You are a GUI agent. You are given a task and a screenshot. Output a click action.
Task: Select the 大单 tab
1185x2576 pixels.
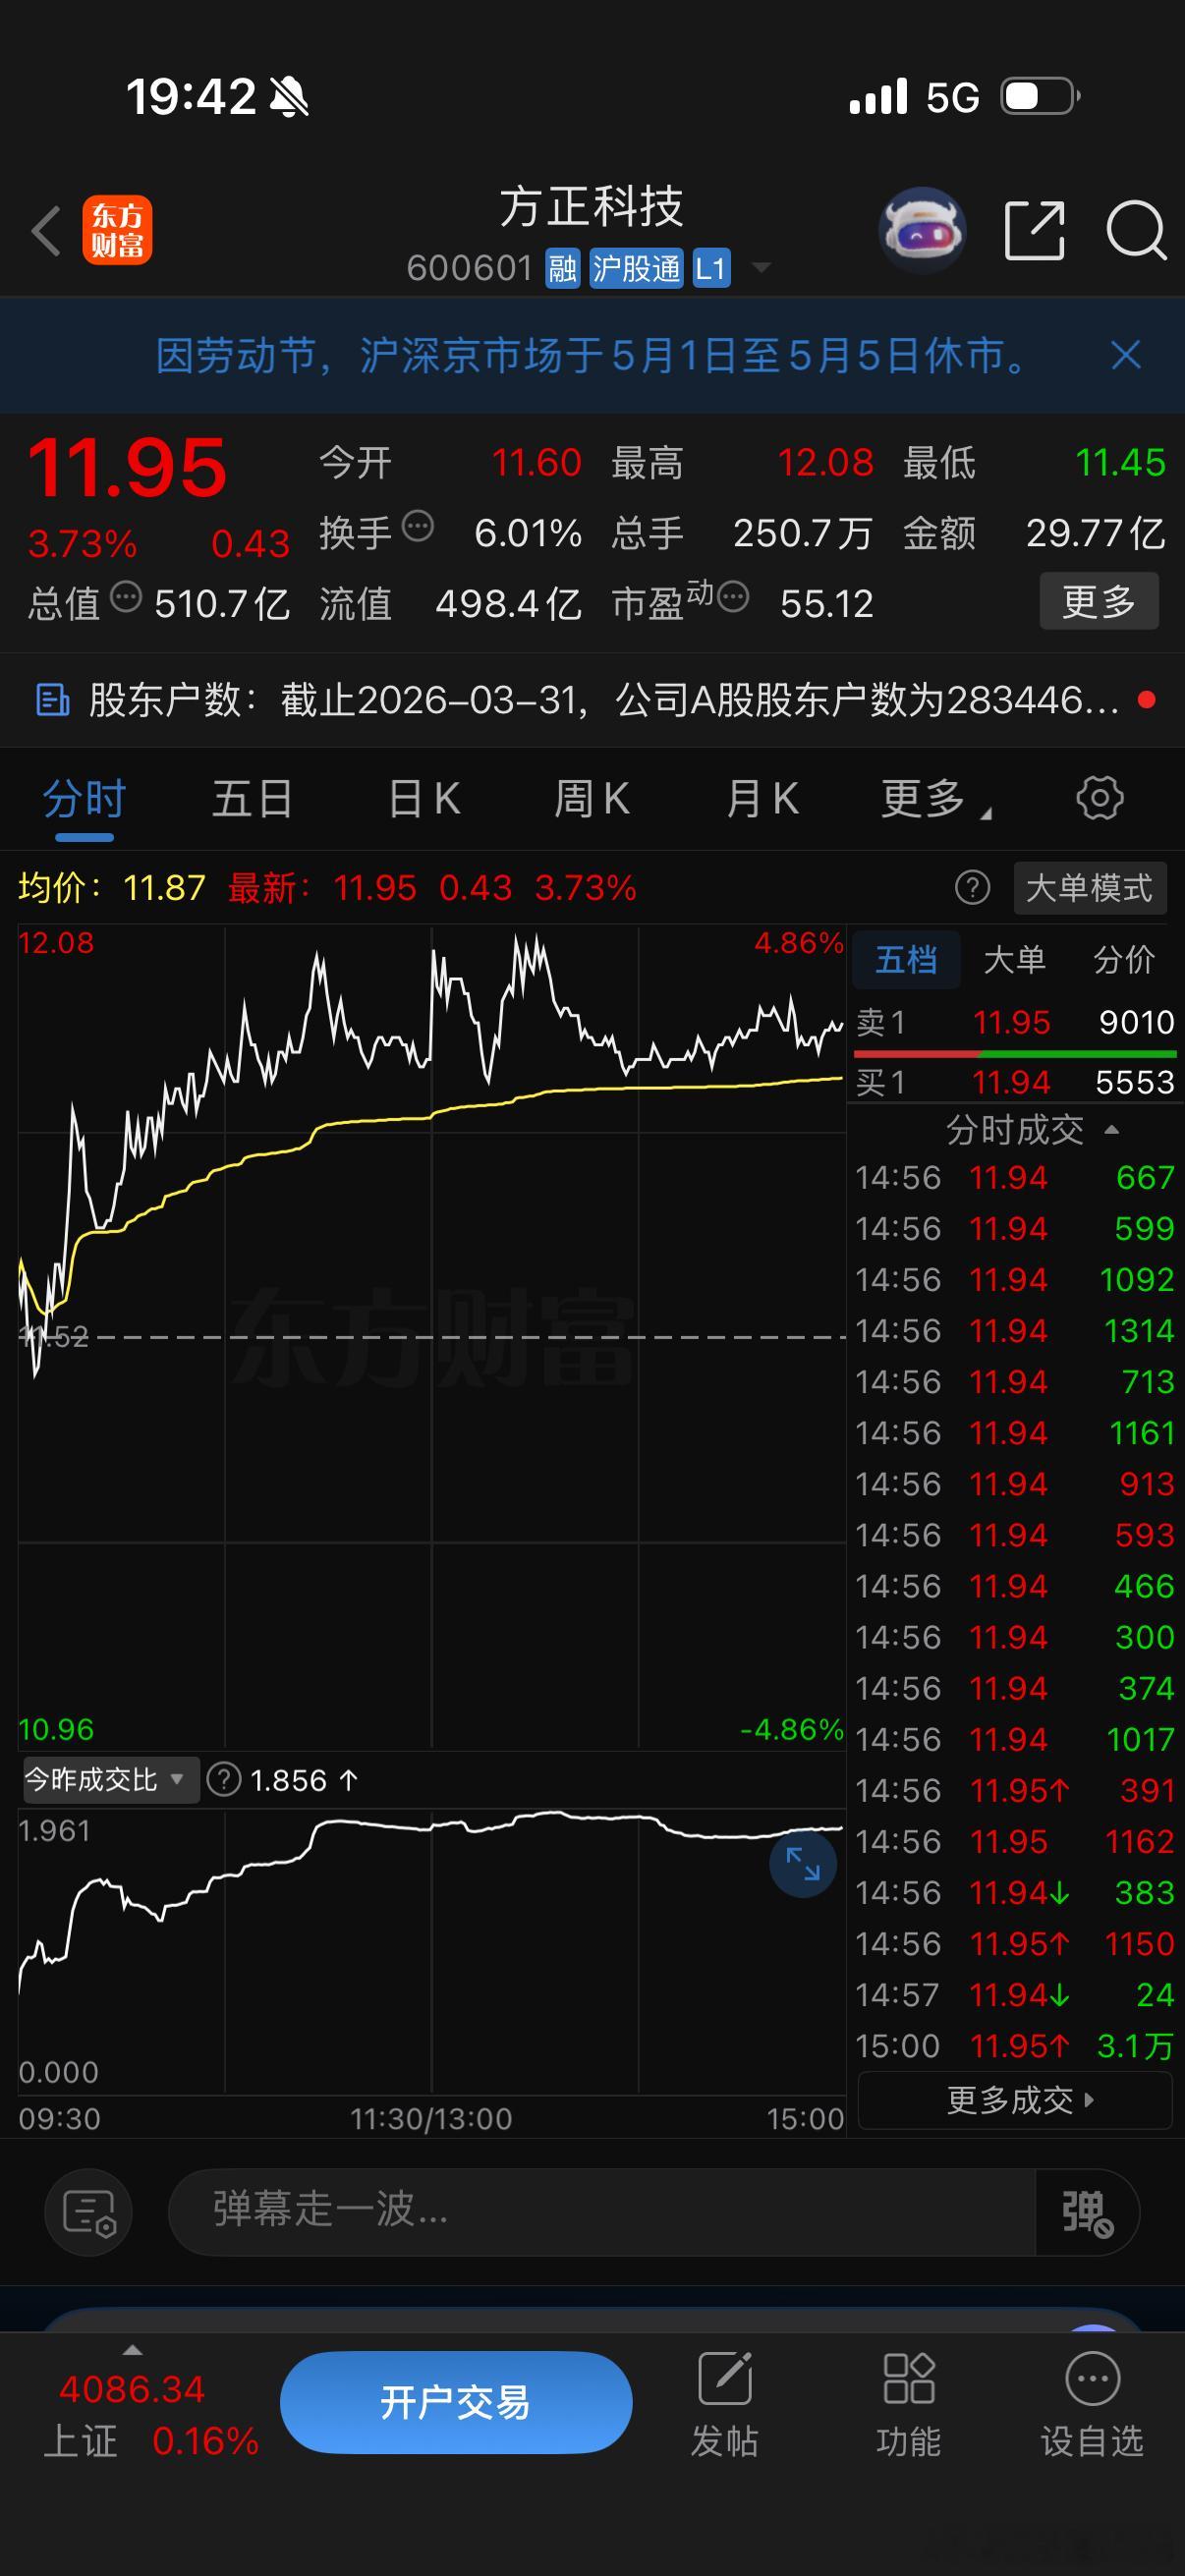click(1014, 960)
